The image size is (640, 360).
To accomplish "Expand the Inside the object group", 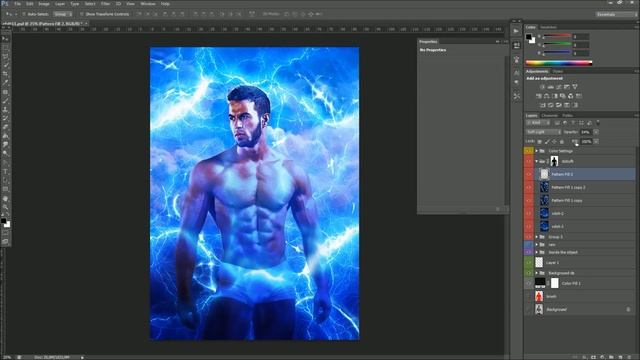I will point(537,252).
